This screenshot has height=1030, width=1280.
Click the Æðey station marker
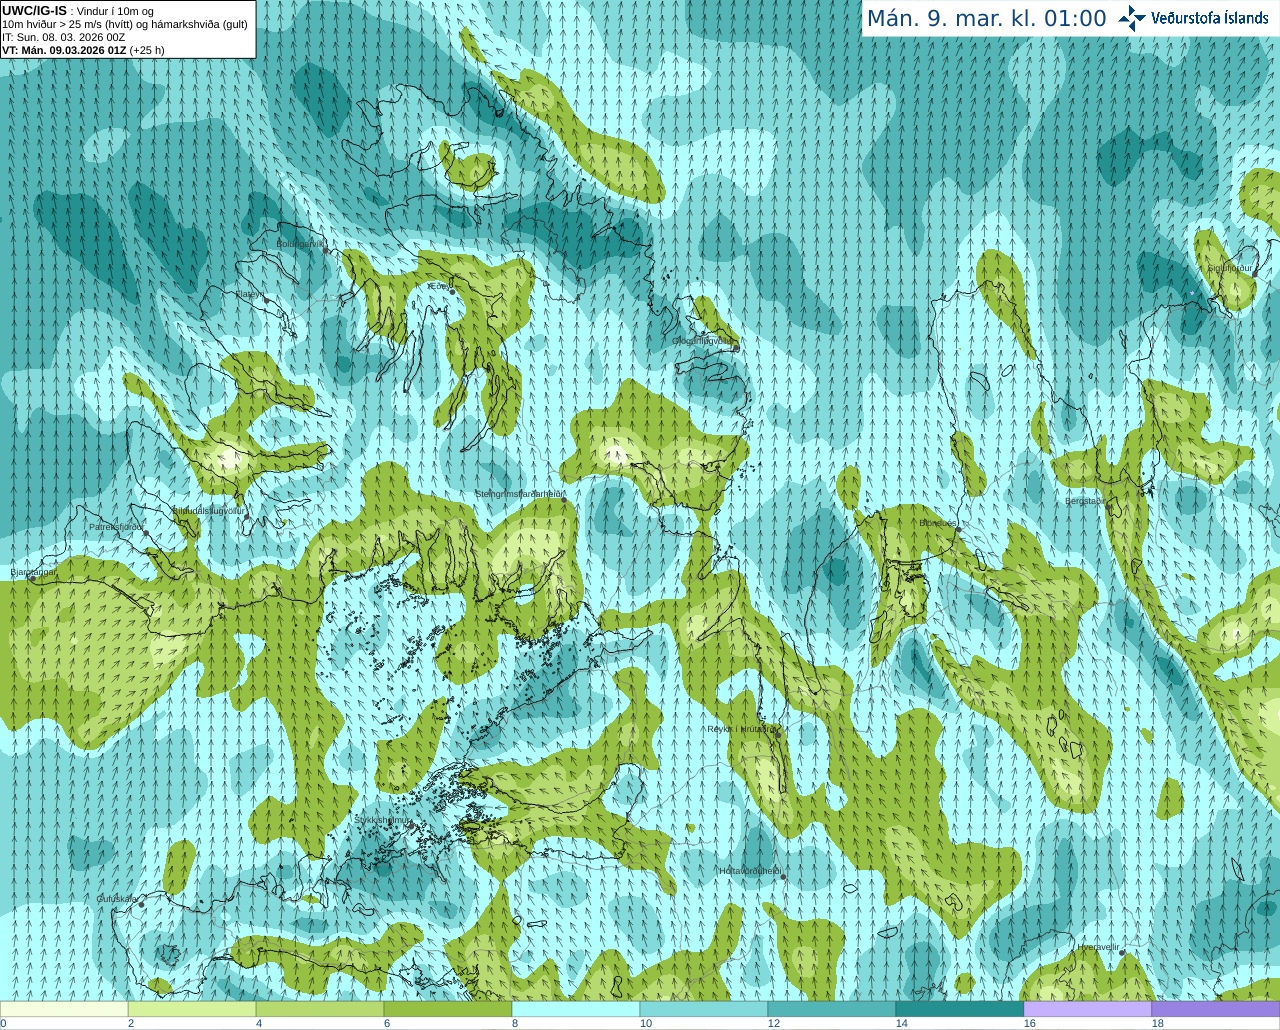click(x=452, y=291)
